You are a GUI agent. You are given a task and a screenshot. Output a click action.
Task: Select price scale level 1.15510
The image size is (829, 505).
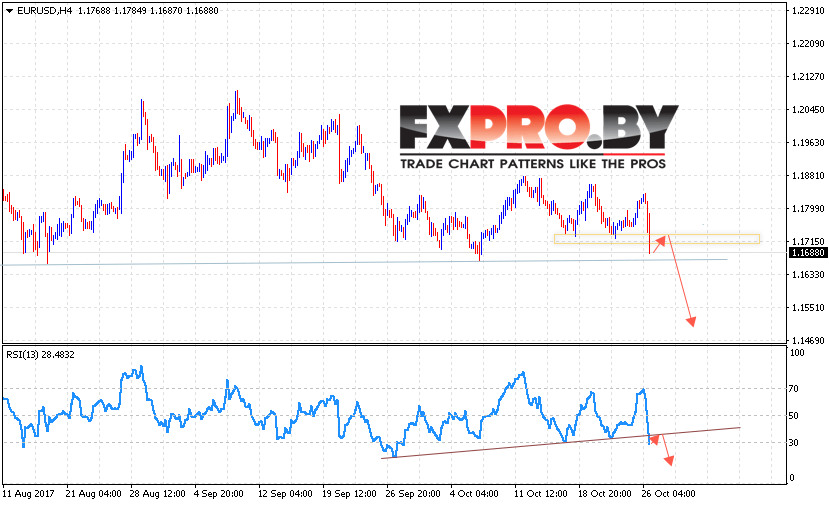click(808, 307)
